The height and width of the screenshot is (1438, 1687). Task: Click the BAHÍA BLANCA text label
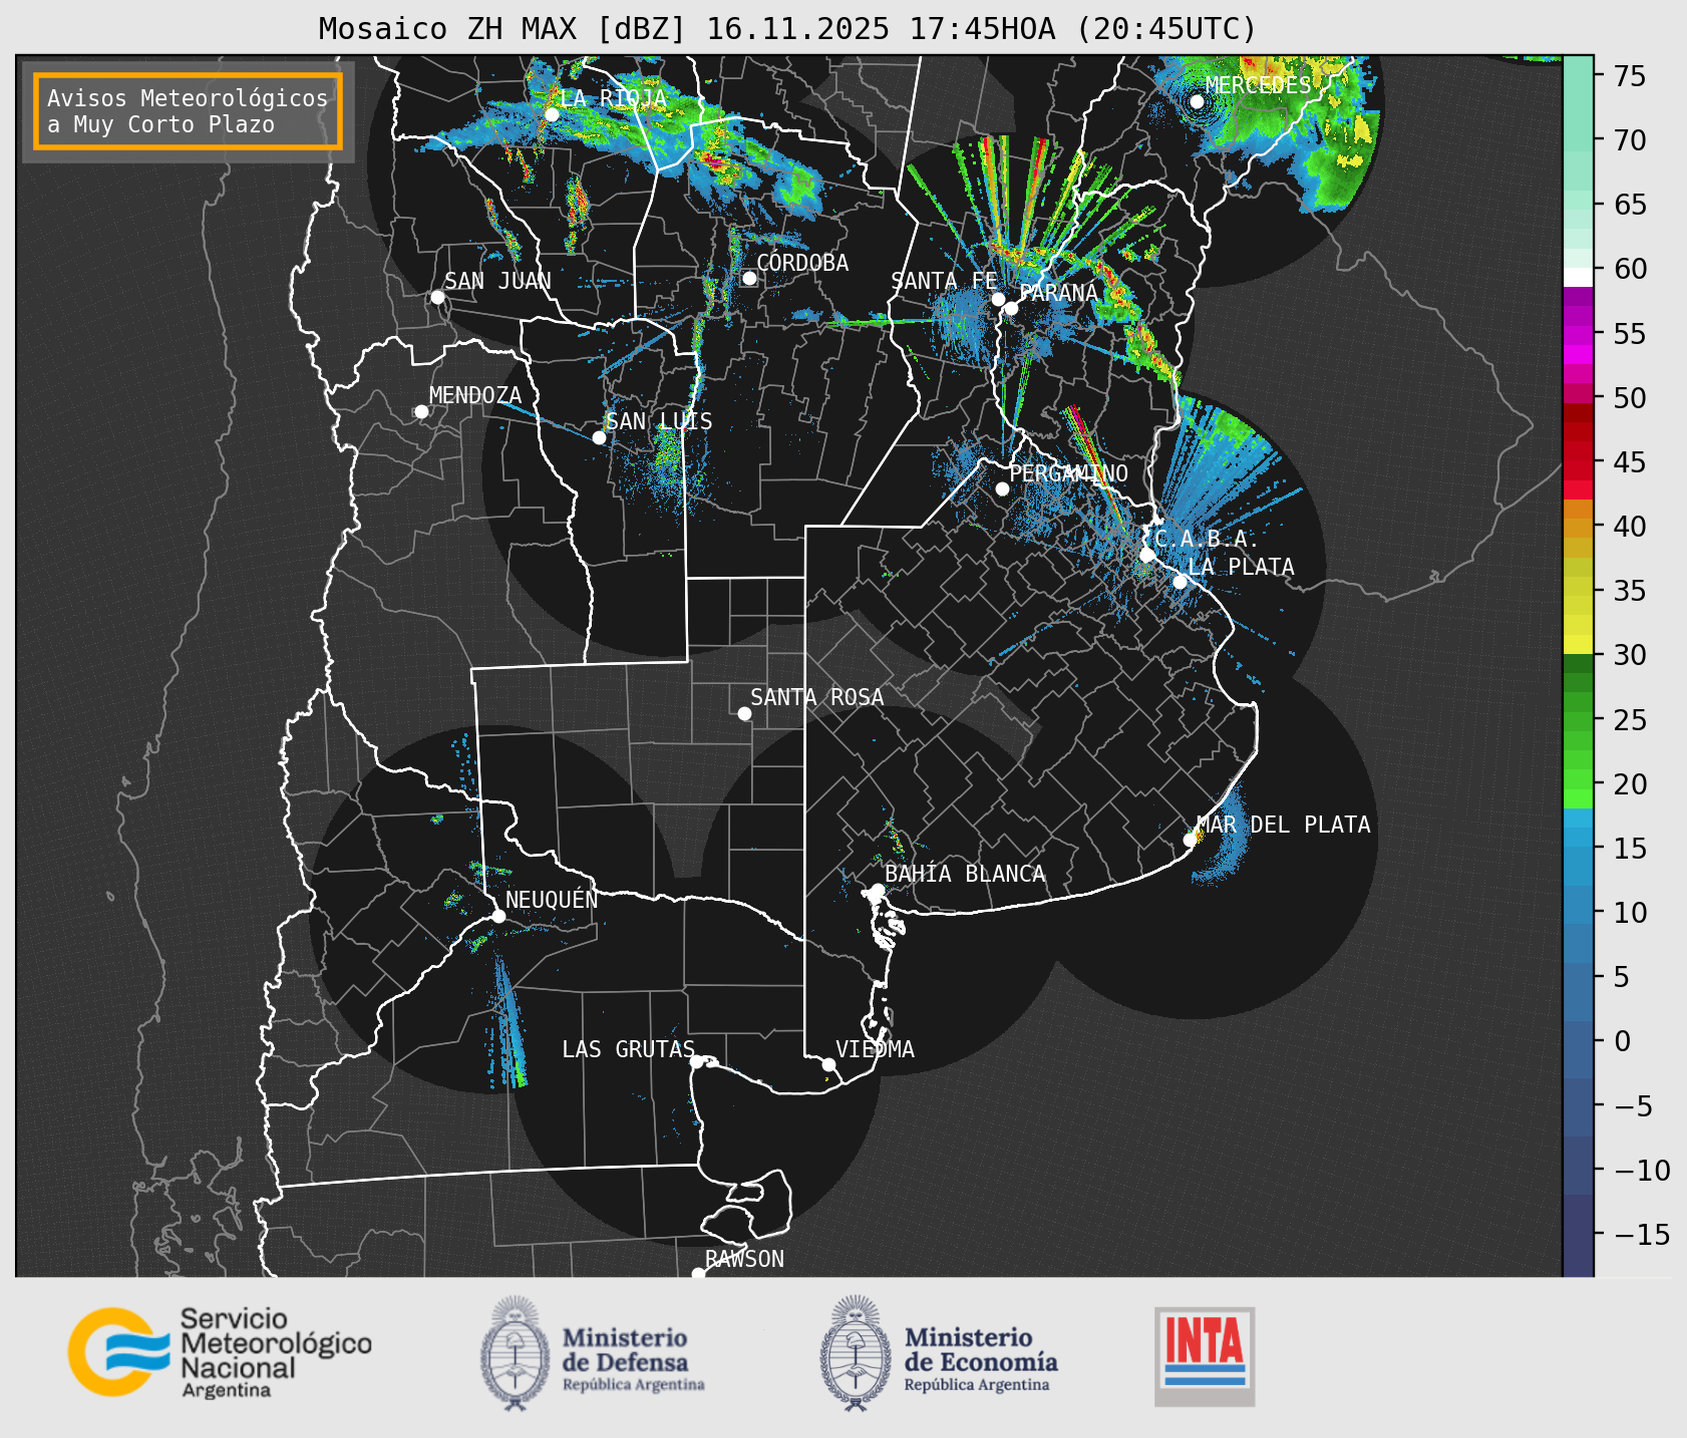pyautogui.click(x=965, y=873)
